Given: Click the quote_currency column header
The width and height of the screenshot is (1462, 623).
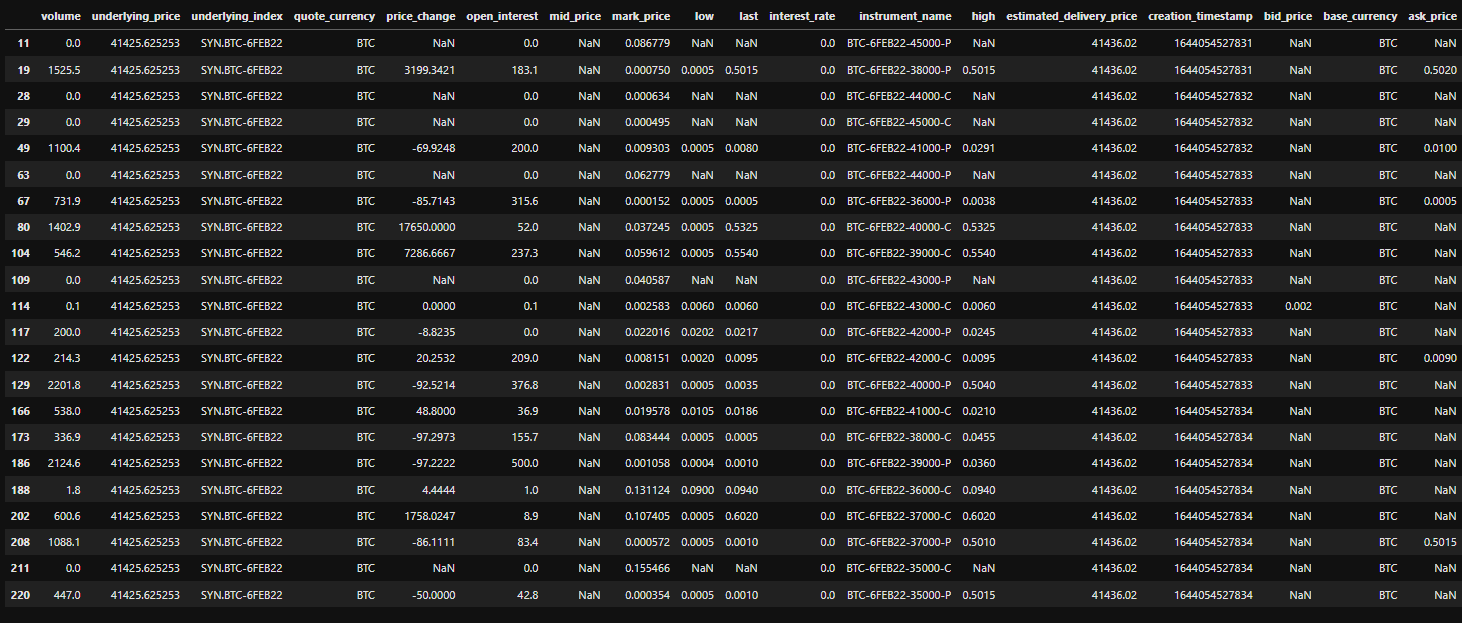Looking at the screenshot, I should tap(335, 16).
